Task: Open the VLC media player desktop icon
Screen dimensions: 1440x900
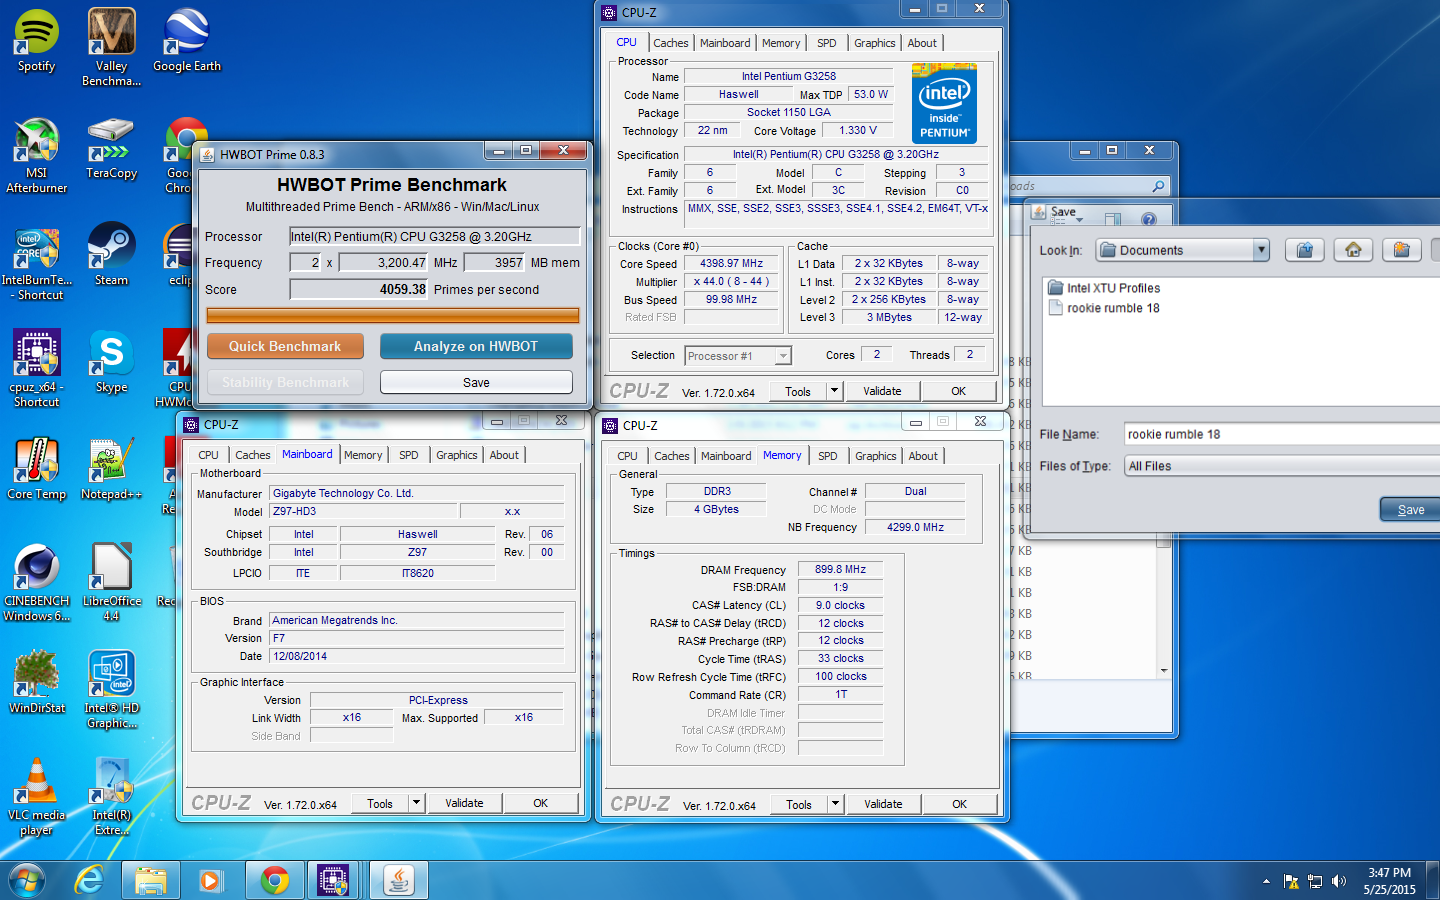Action: 36,797
